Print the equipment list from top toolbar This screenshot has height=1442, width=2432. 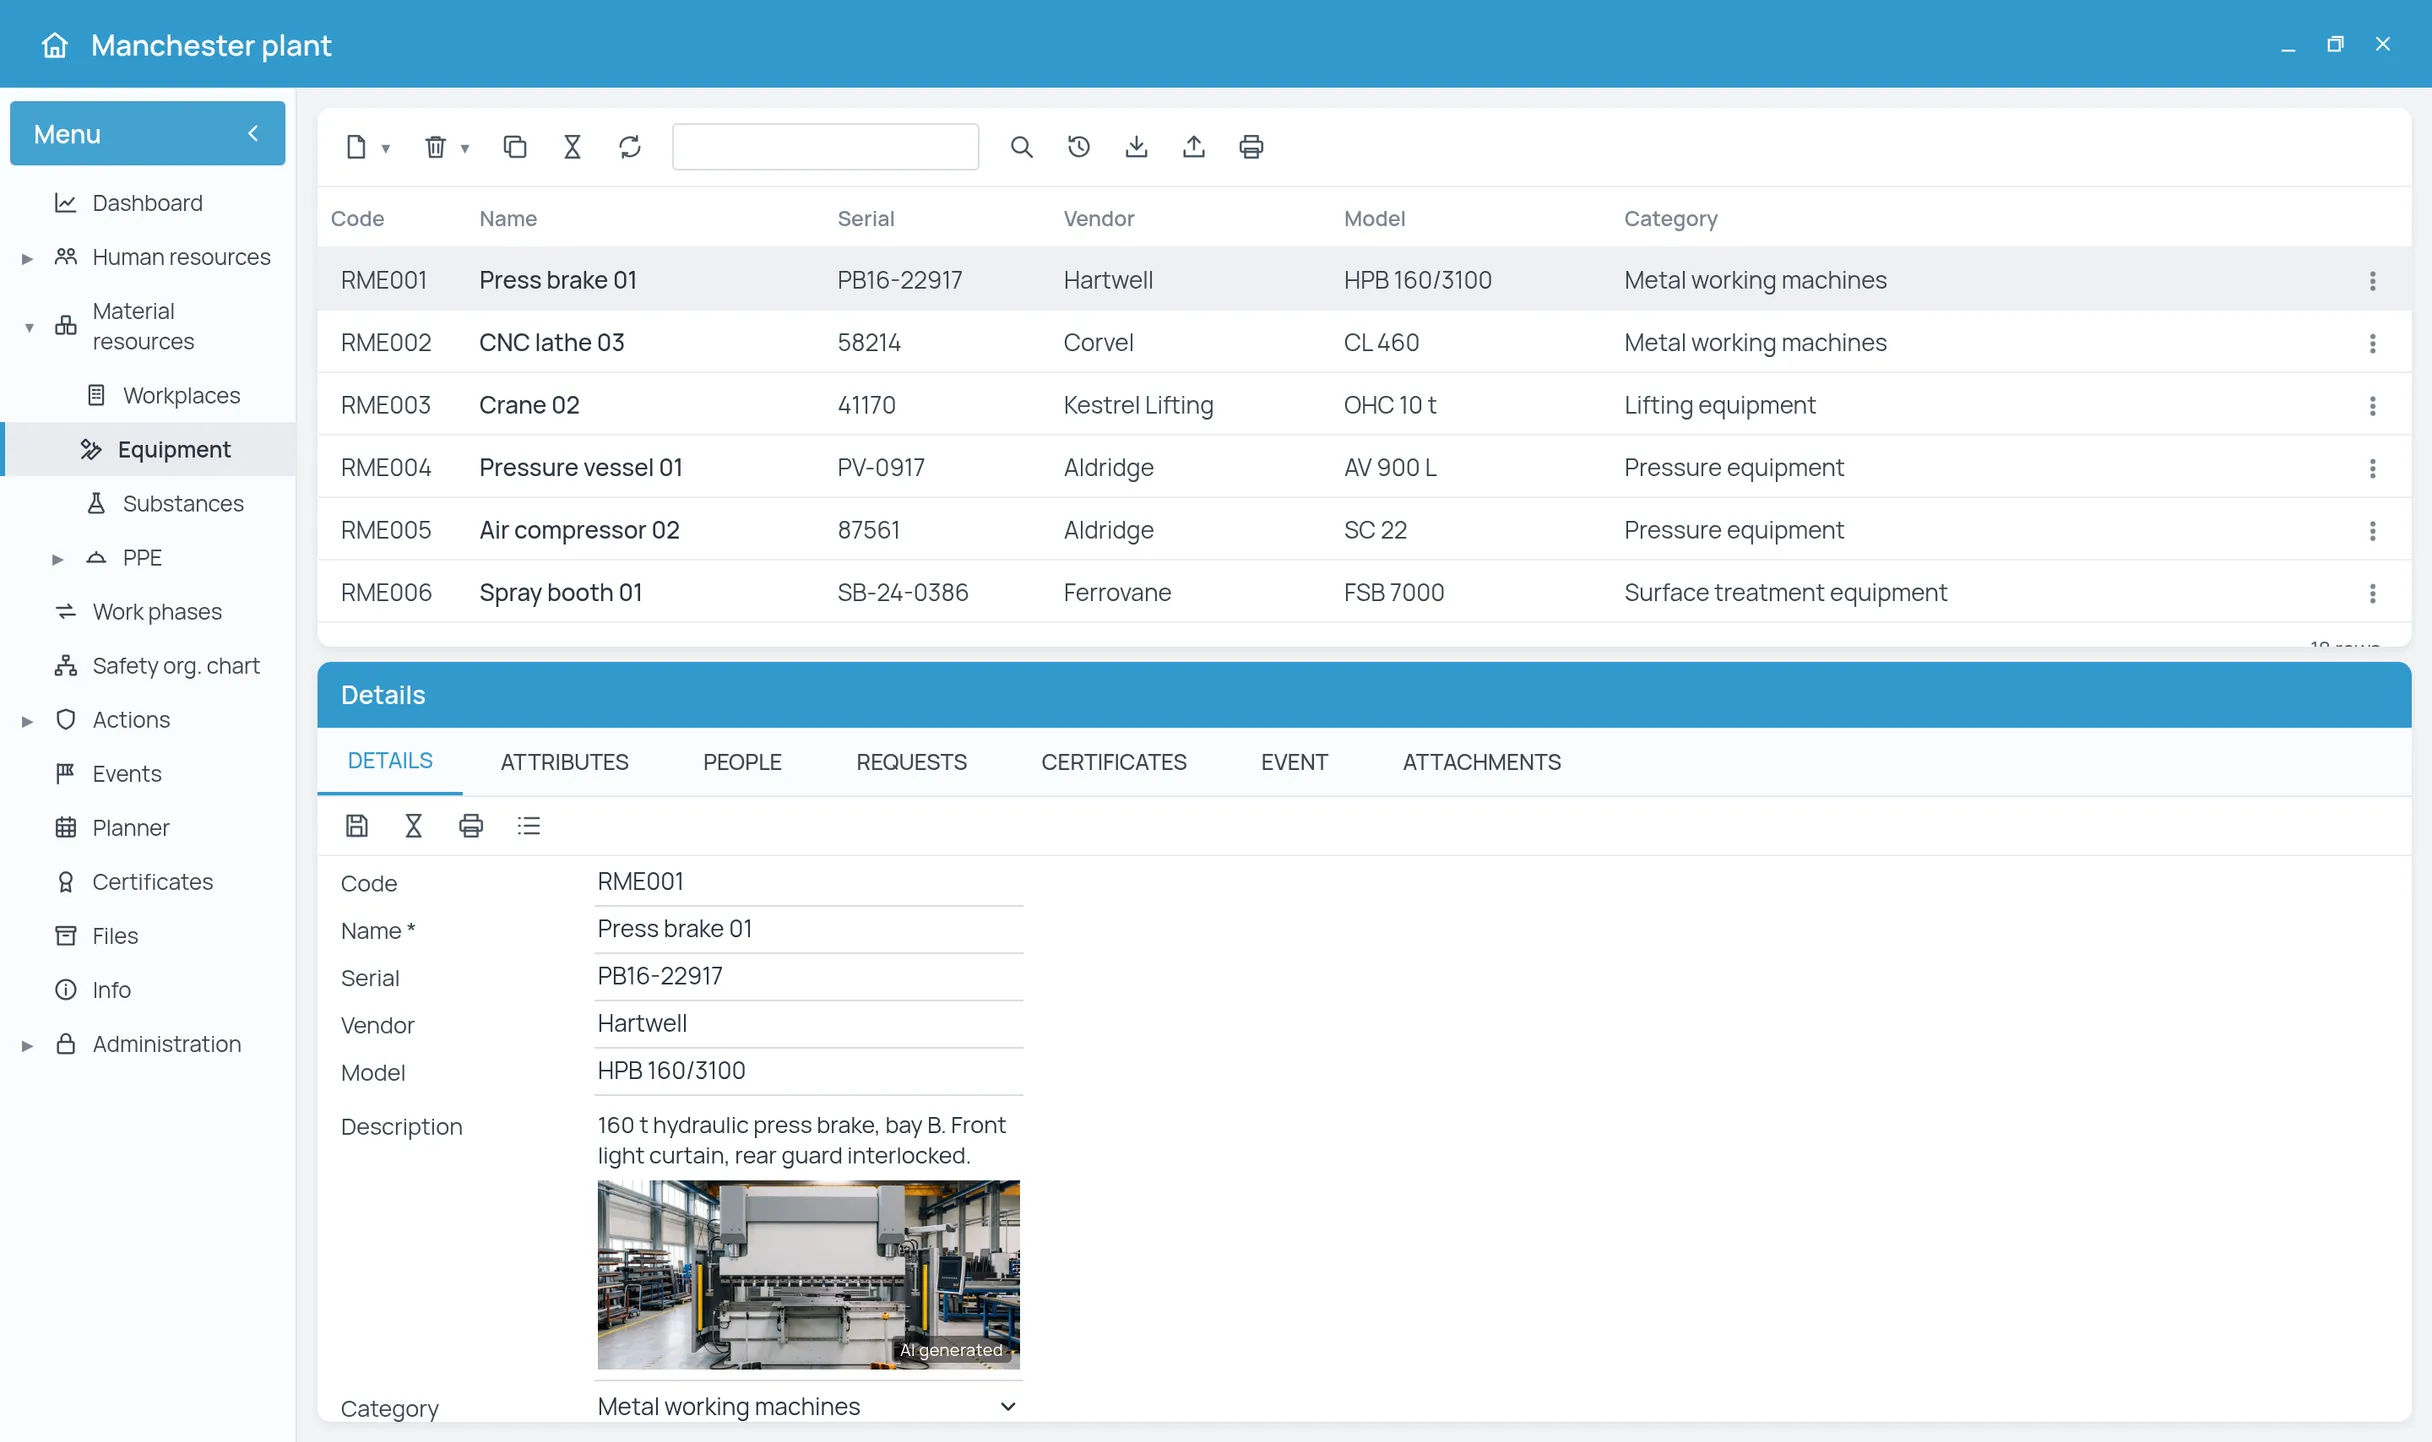click(x=1251, y=147)
